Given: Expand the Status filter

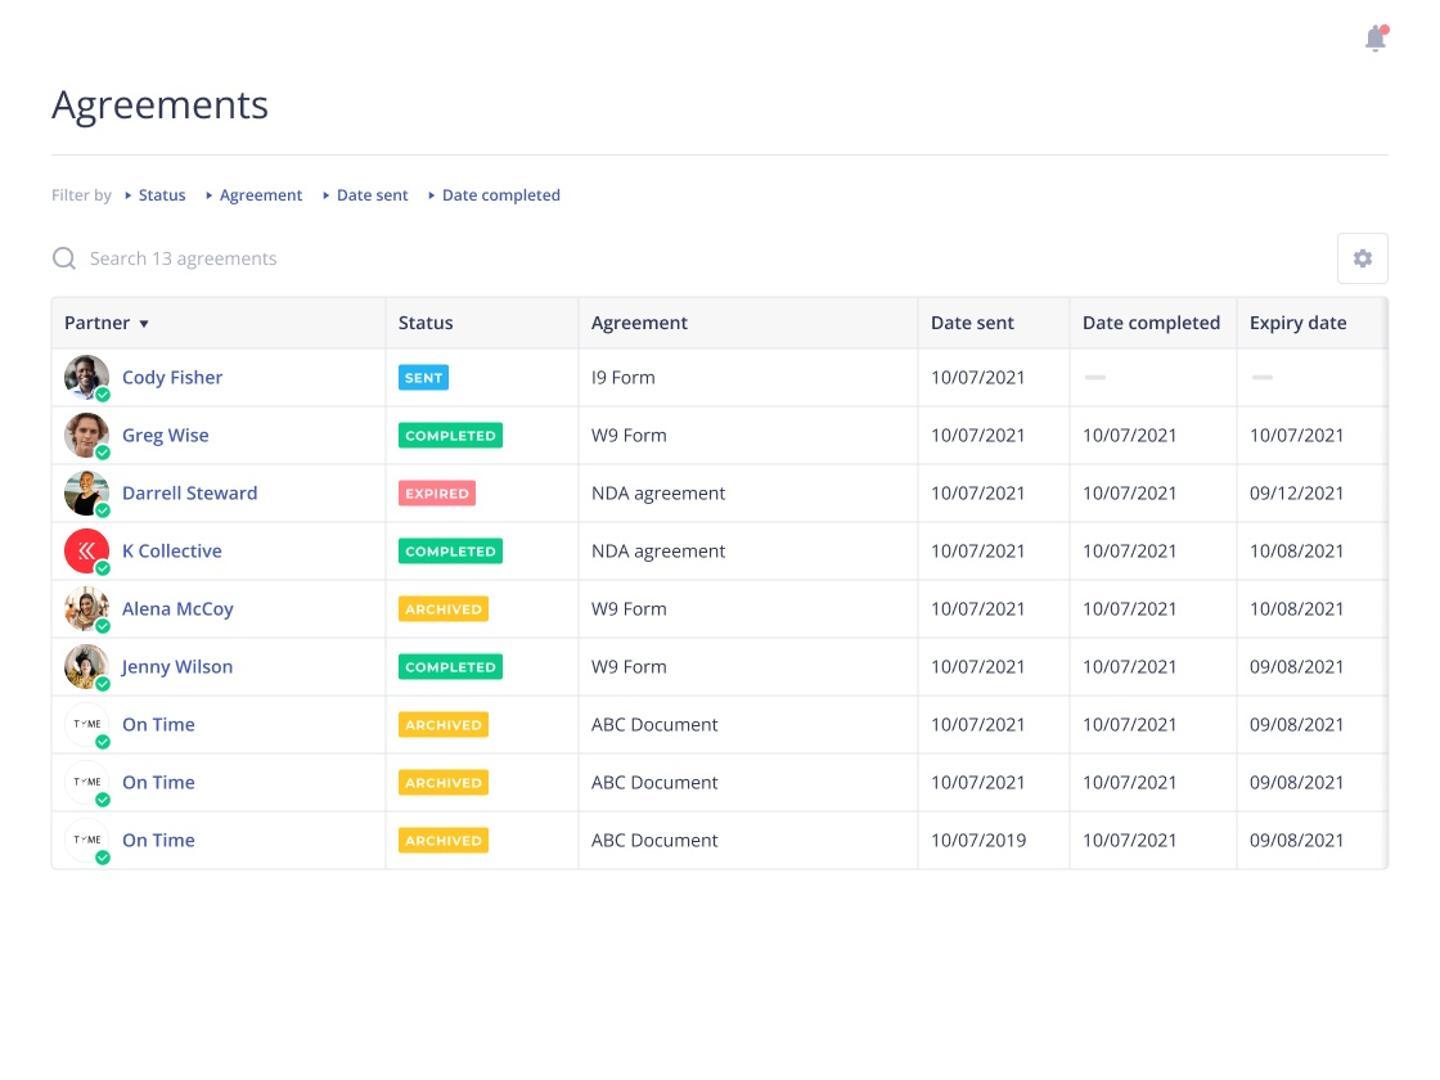Looking at the screenshot, I should pos(161,195).
